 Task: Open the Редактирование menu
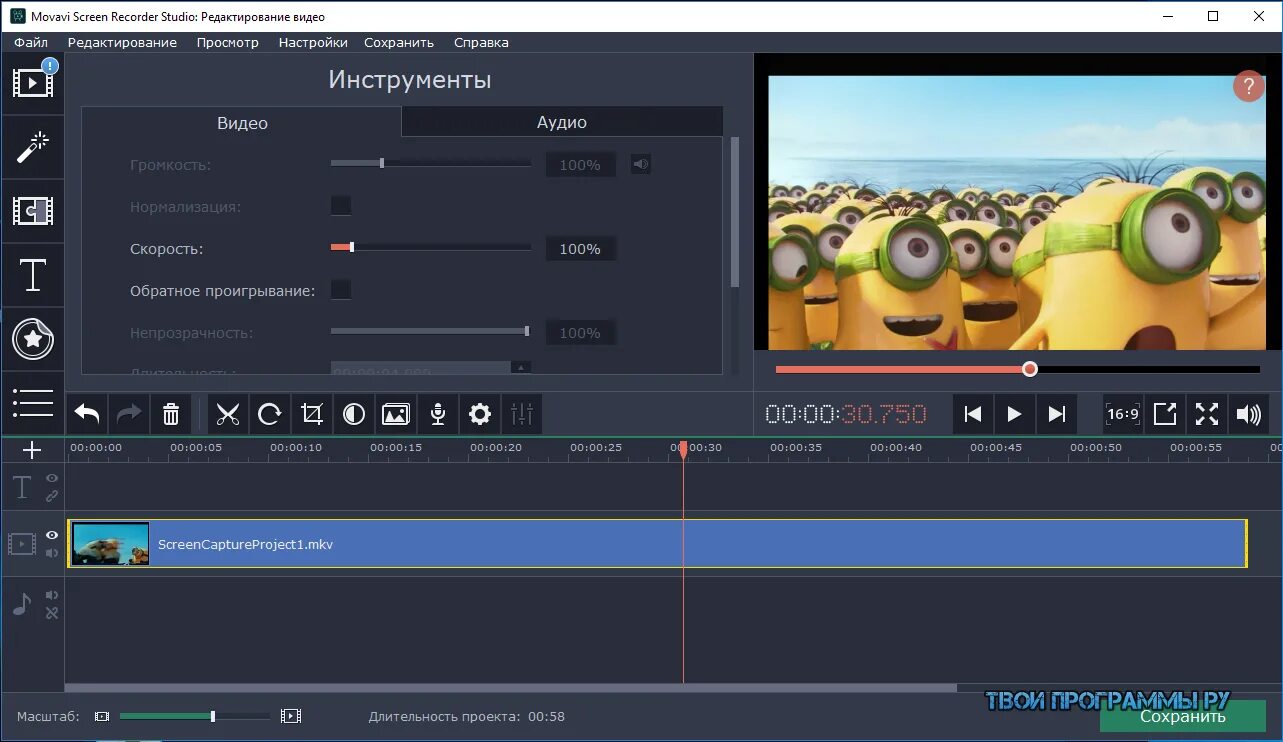pos(122,42)
